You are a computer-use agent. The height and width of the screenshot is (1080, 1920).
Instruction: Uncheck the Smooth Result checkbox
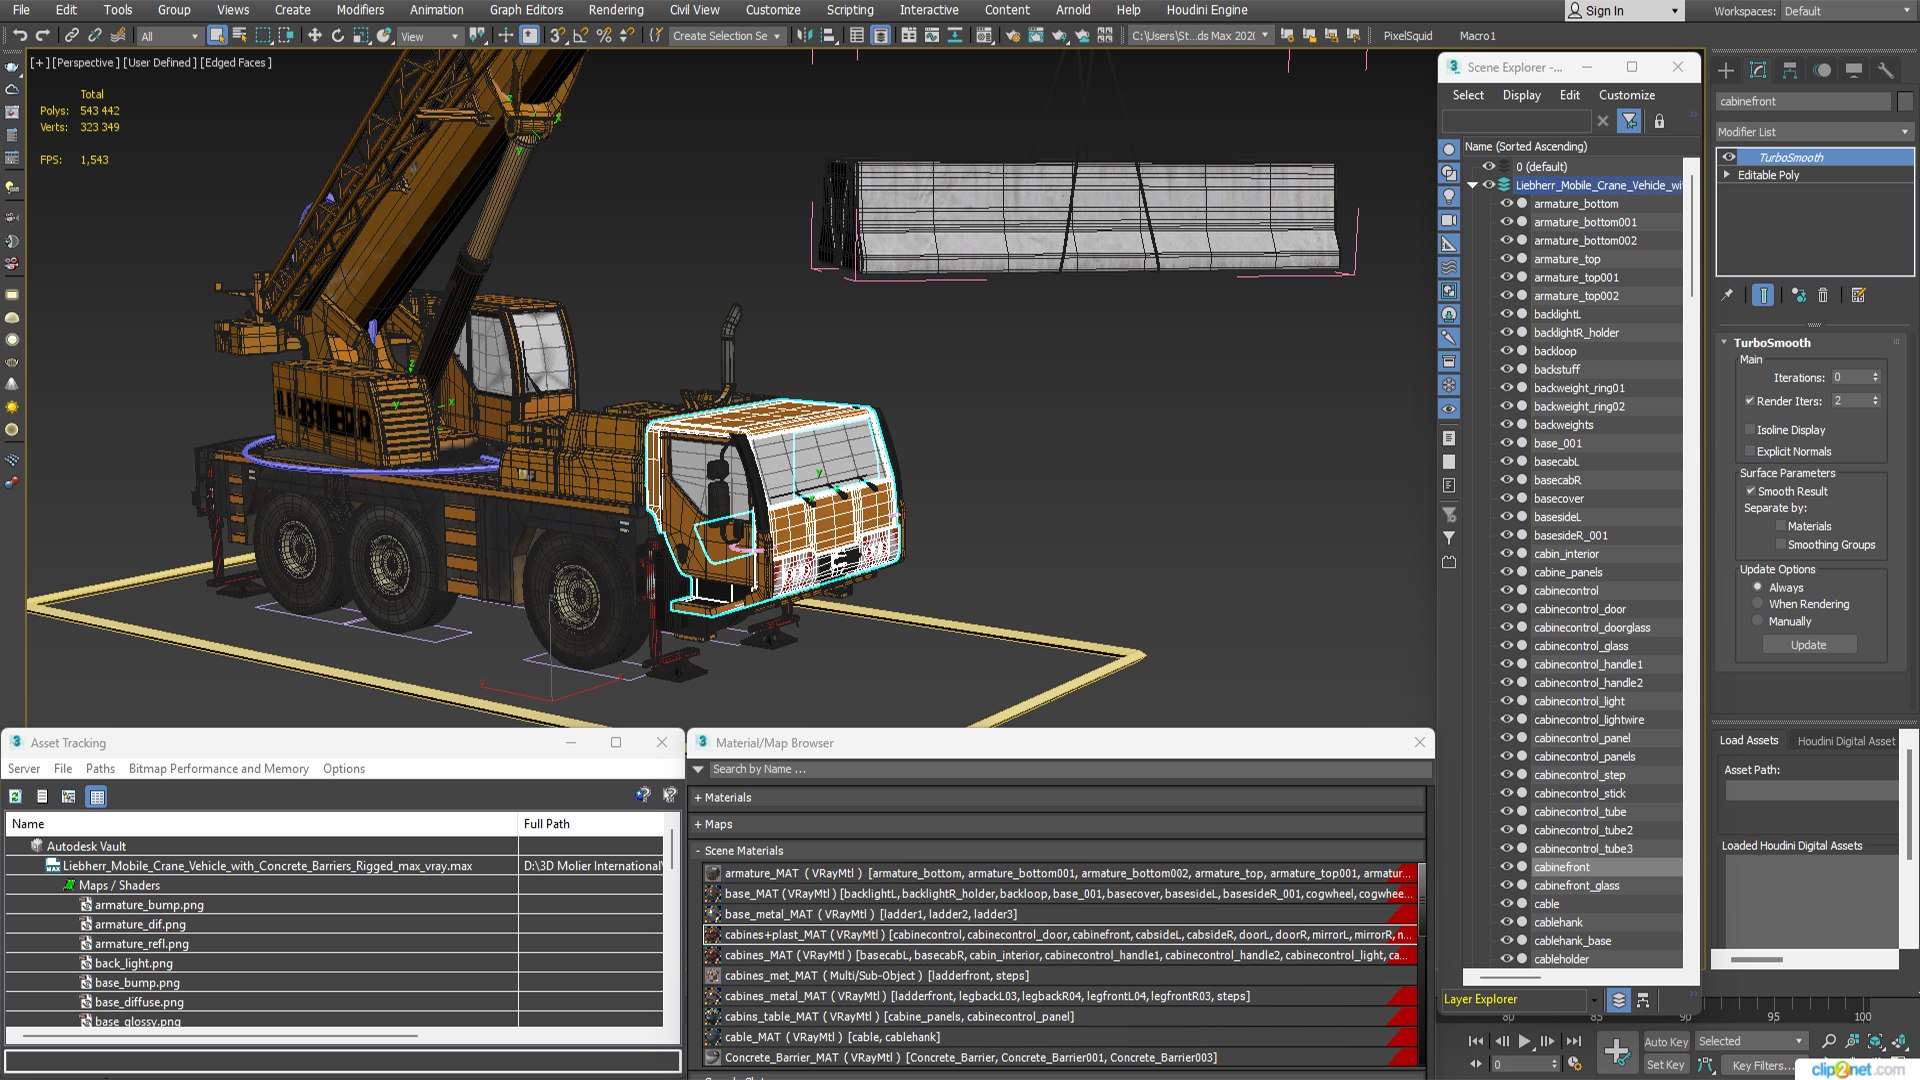pos(1751,491)
